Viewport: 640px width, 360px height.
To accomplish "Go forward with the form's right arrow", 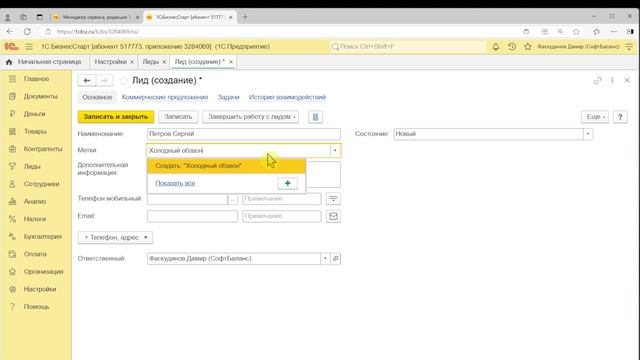I will [104, 80].
